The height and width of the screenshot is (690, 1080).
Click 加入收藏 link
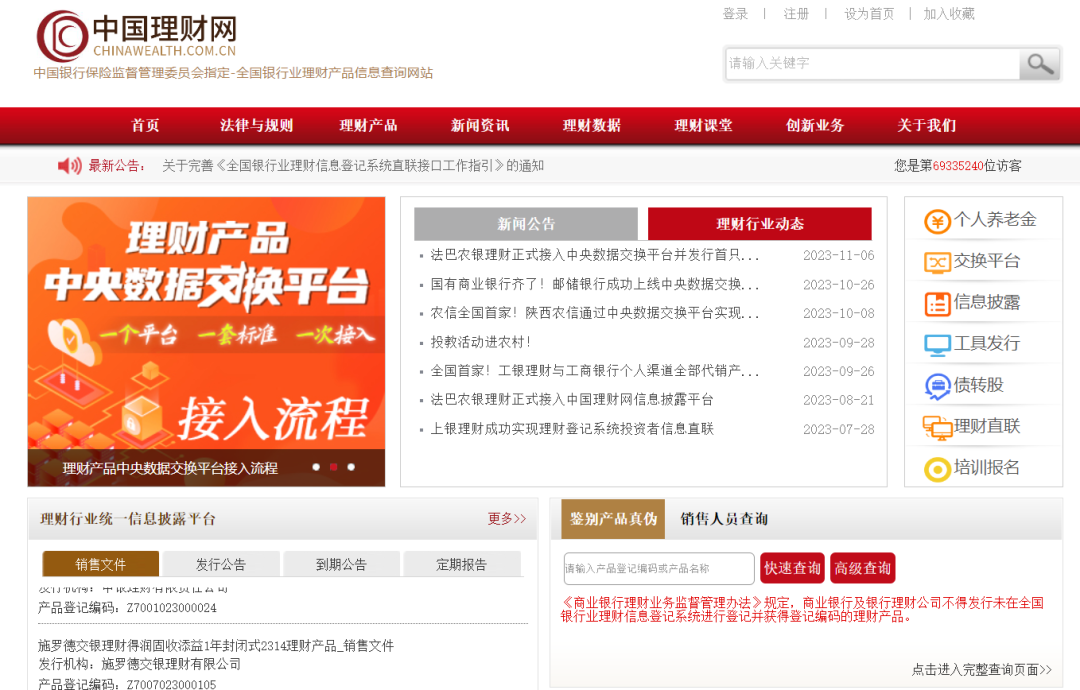click(948, 14)
